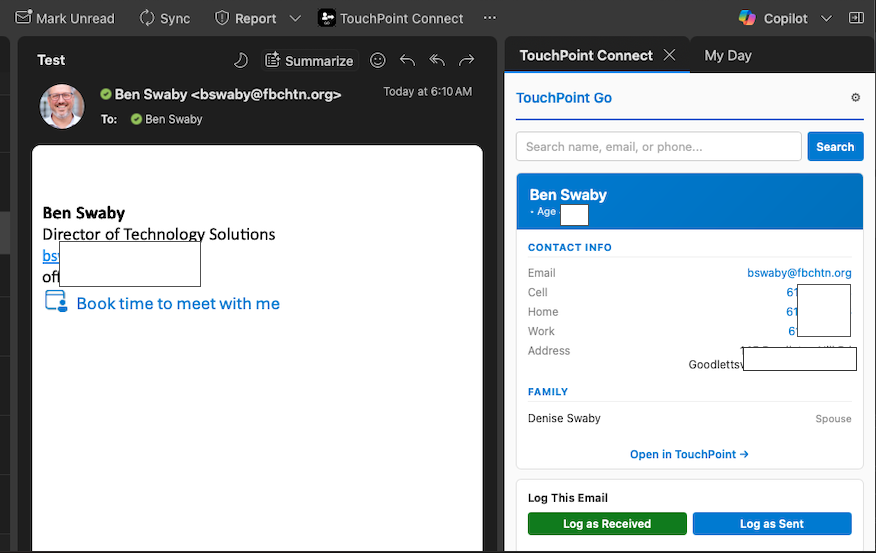Expand the Copilot dropdown chevron
This screenshot has height=553, width=876.
pyautogui.click(x=826, y=18)
